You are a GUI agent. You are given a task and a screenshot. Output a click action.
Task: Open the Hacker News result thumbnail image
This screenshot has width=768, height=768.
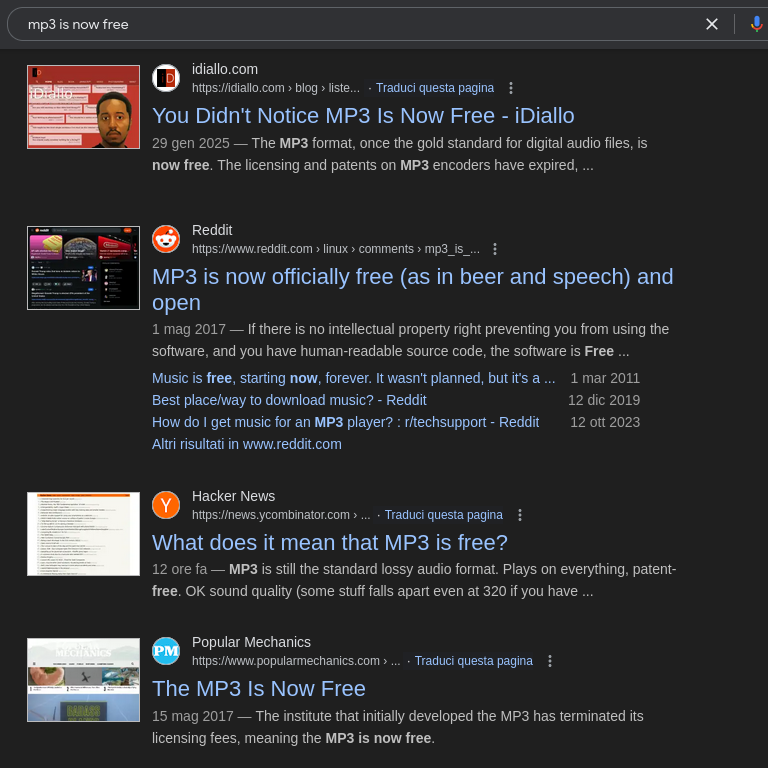click(x=83, y=534)
